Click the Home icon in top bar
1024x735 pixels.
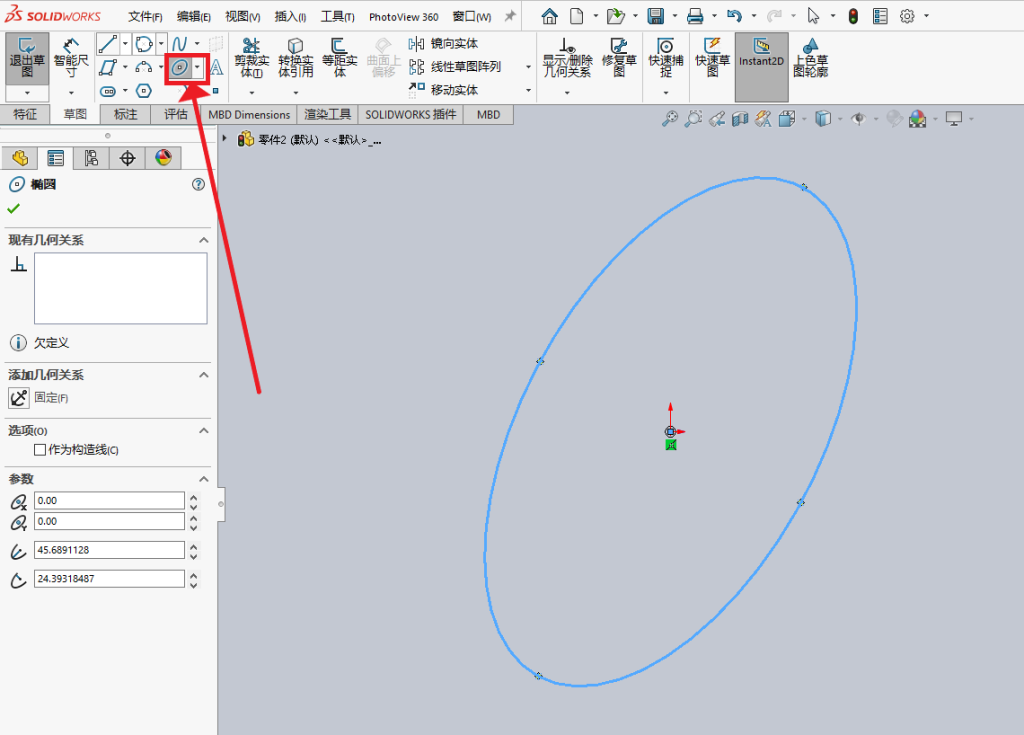coord(550,16)
